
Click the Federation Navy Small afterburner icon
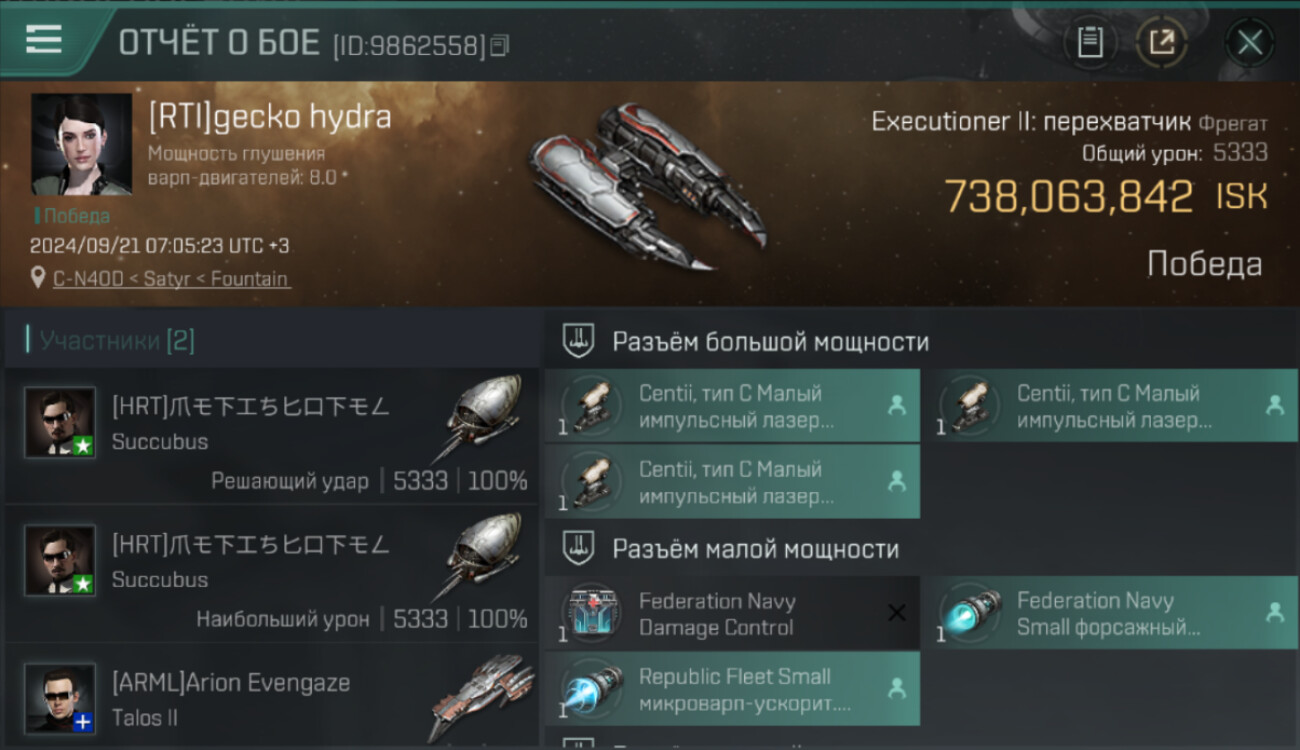click(x=969, y=613)
